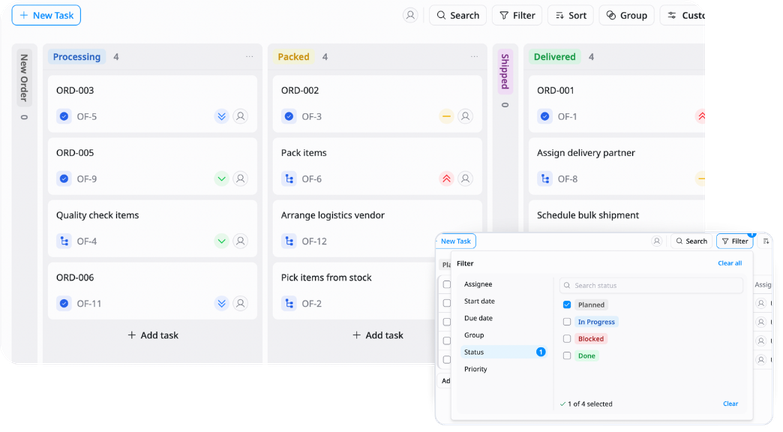The width and height of the screenshot is (783, 432).
Task: Open the Schedule bulk shipment card
Action: [617, 216]
